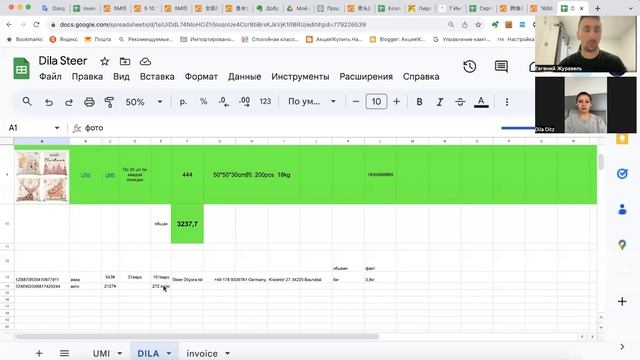Open a new browser tab
Screen dimensions: 640x360
(598, 8)
